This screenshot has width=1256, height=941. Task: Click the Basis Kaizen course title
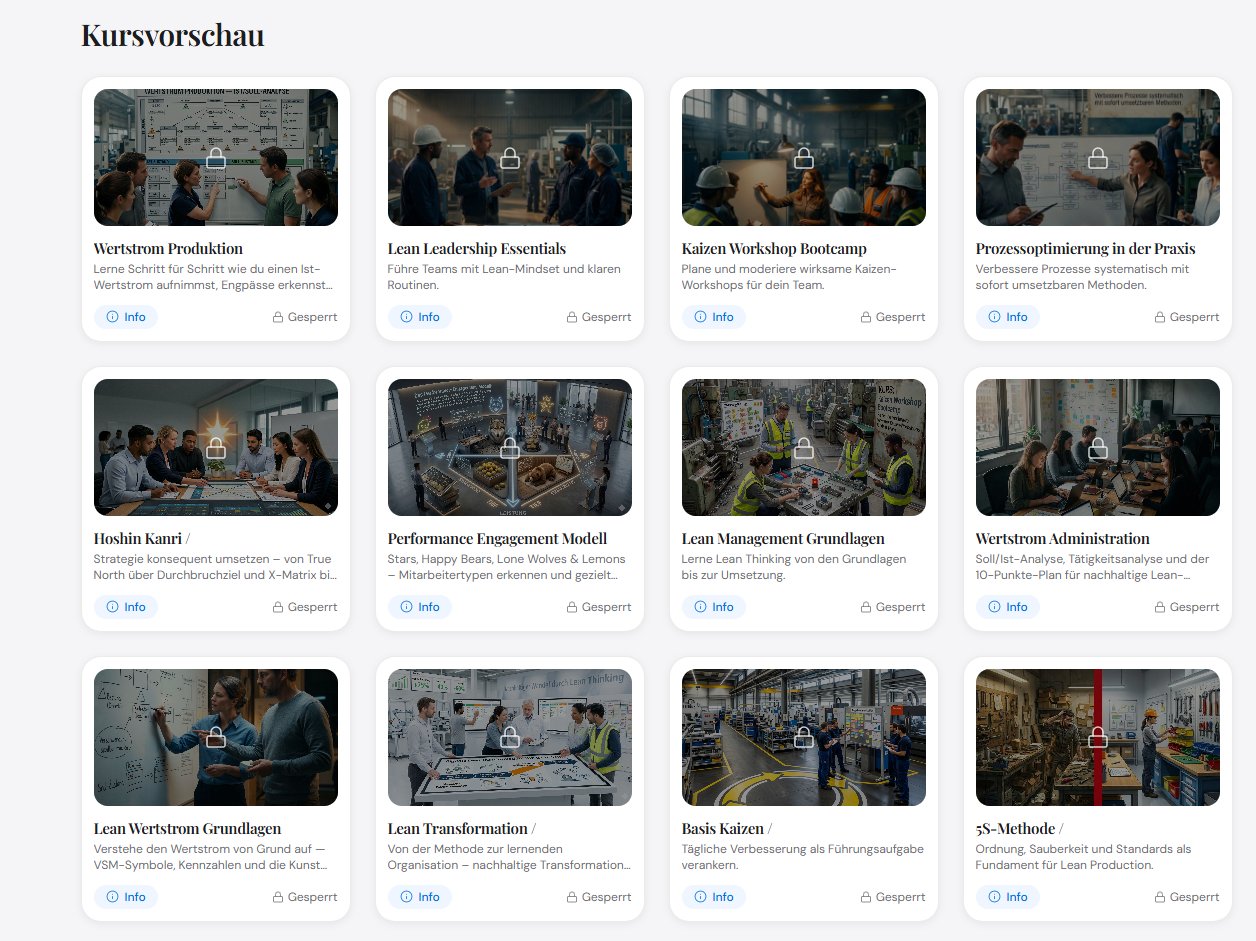click(722, 828)
